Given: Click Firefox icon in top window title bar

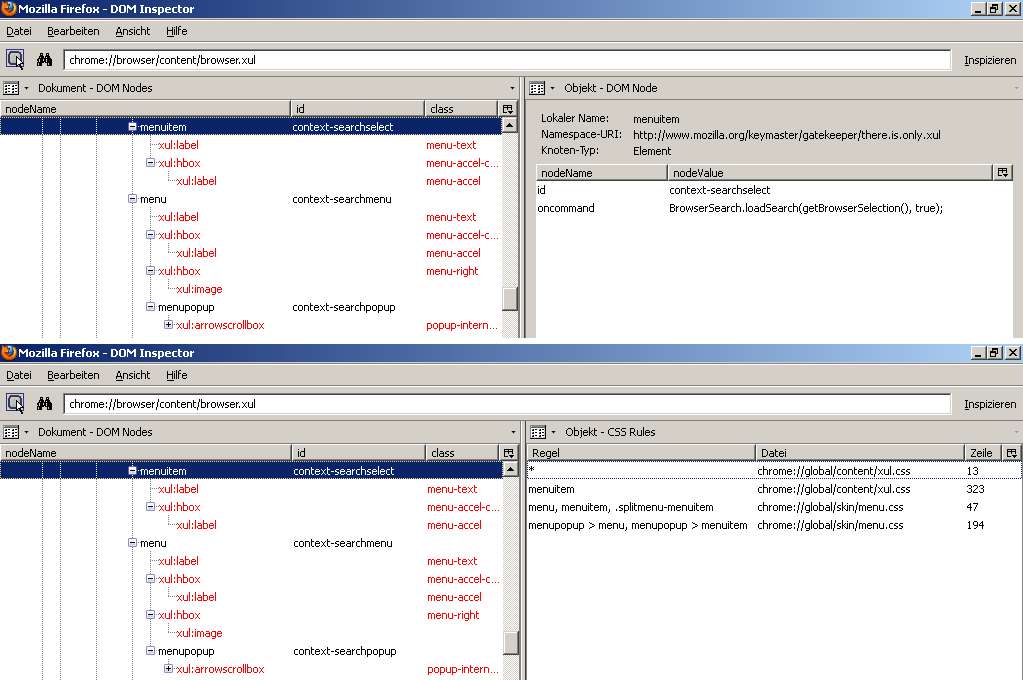Looking at the screenshot, I should click(8, 8).
